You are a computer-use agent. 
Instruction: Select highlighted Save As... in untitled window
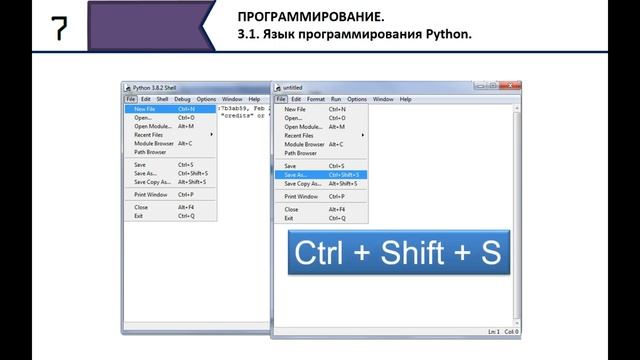[x=321, y=175]
